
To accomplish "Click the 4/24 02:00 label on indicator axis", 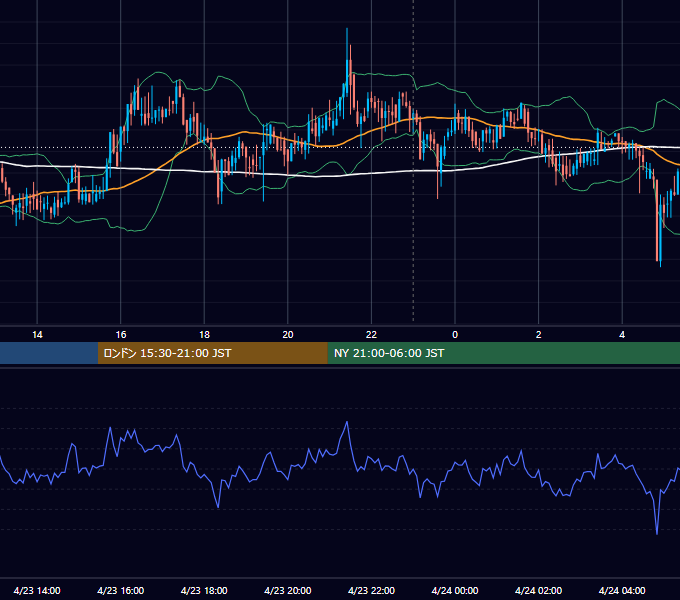I will tap(538, 590).
